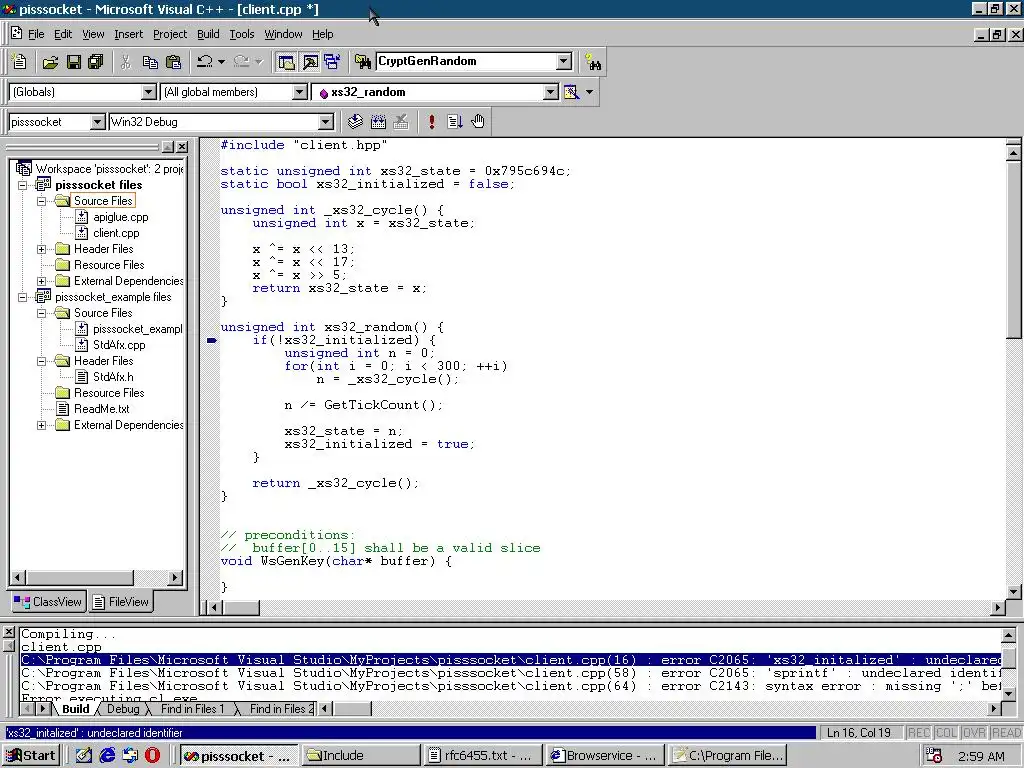Select ReadMe.txt in the file tree
The height and width of the screenshot is (768, 1024).
102,409
